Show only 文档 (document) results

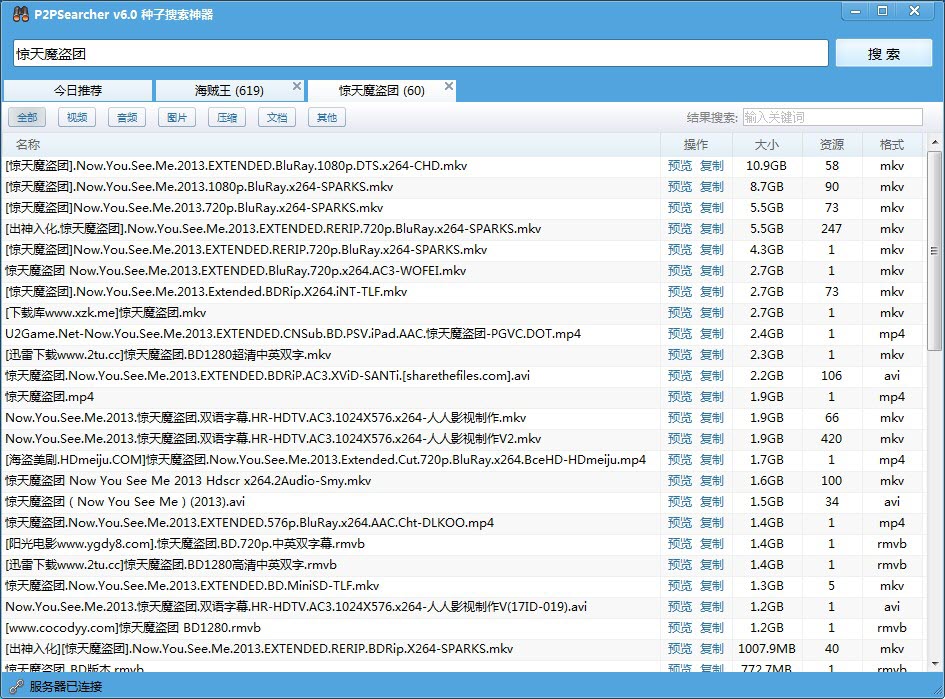276,117
